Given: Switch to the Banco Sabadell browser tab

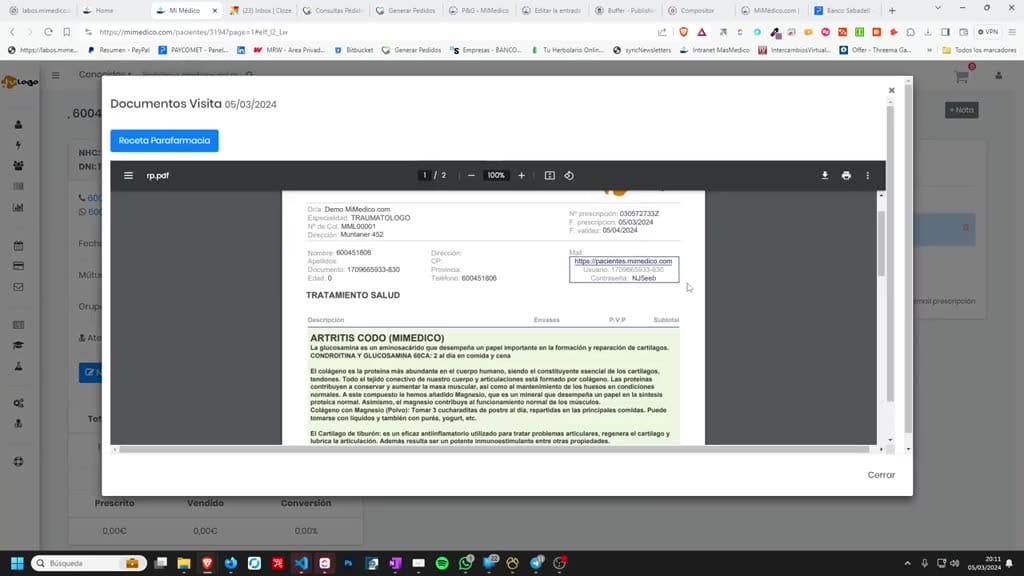Looking at the screenshot, I should point(842,10).
